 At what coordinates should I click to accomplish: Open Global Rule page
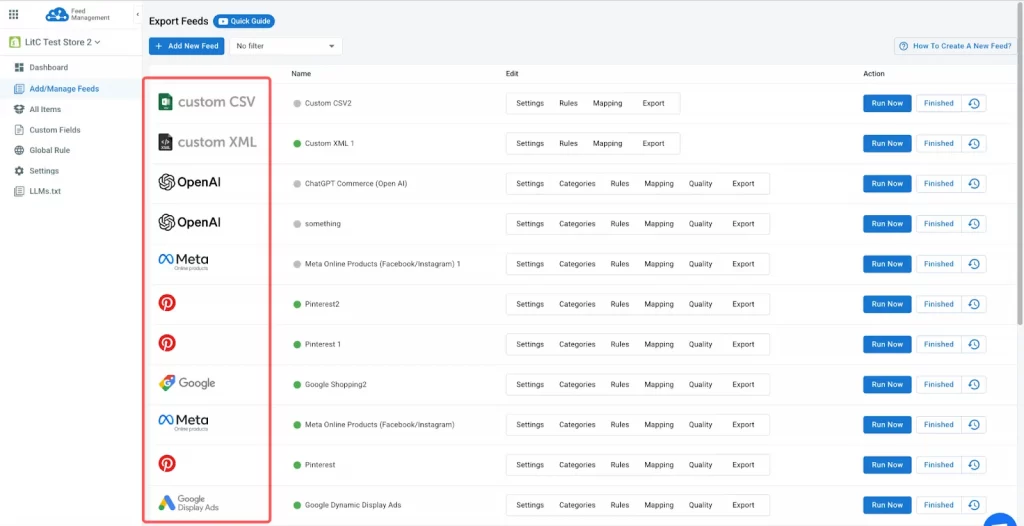click(50, 150)
